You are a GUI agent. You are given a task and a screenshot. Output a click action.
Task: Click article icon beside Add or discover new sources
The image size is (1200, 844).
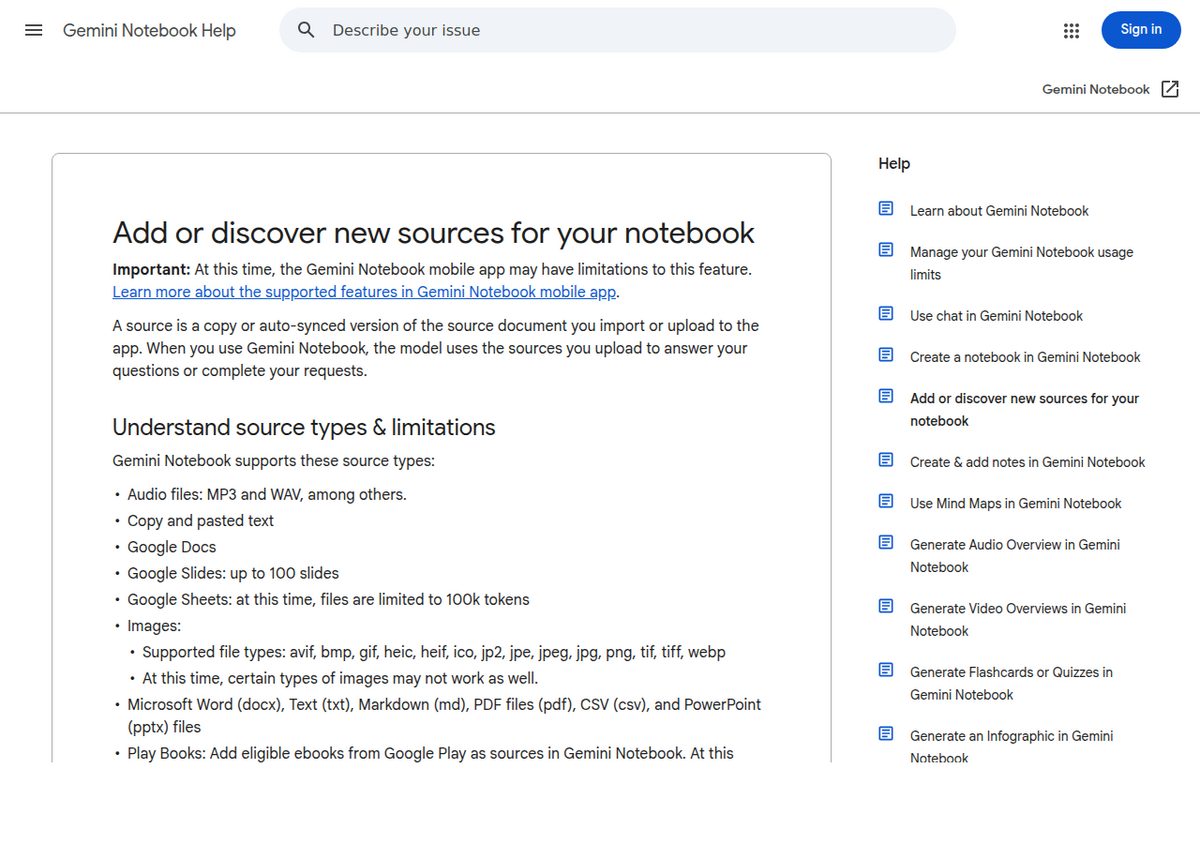click(x=886, y=396)
